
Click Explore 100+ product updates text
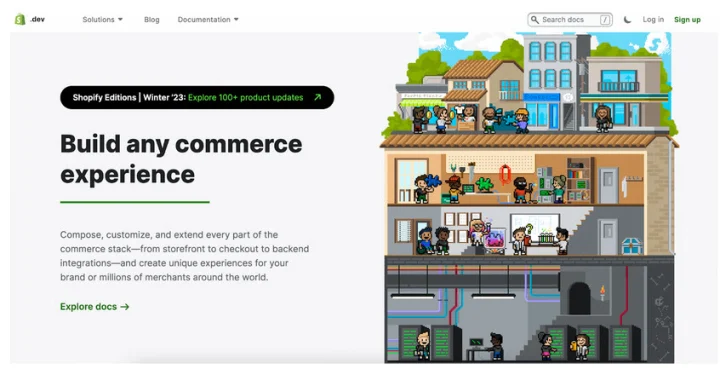(x=246, y=97)
